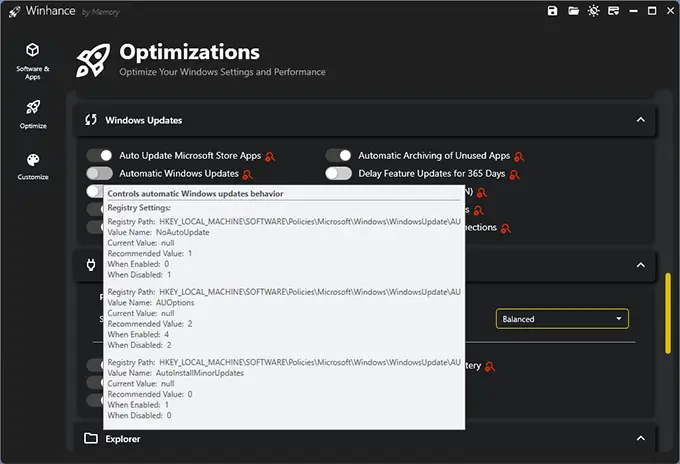Switch on Delay Feature Updates for 365 Days
Viewport: 680px width, 464px height.
click(339, 173)
